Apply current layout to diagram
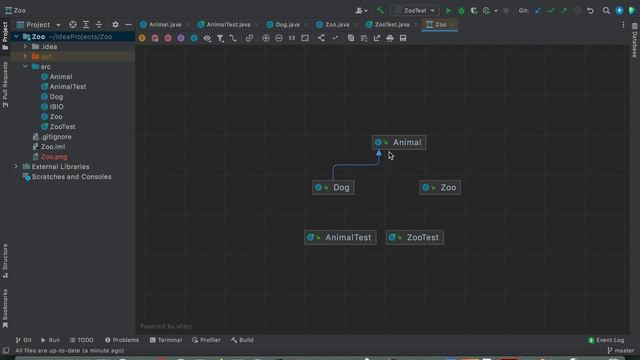 [x=321, y=38]
